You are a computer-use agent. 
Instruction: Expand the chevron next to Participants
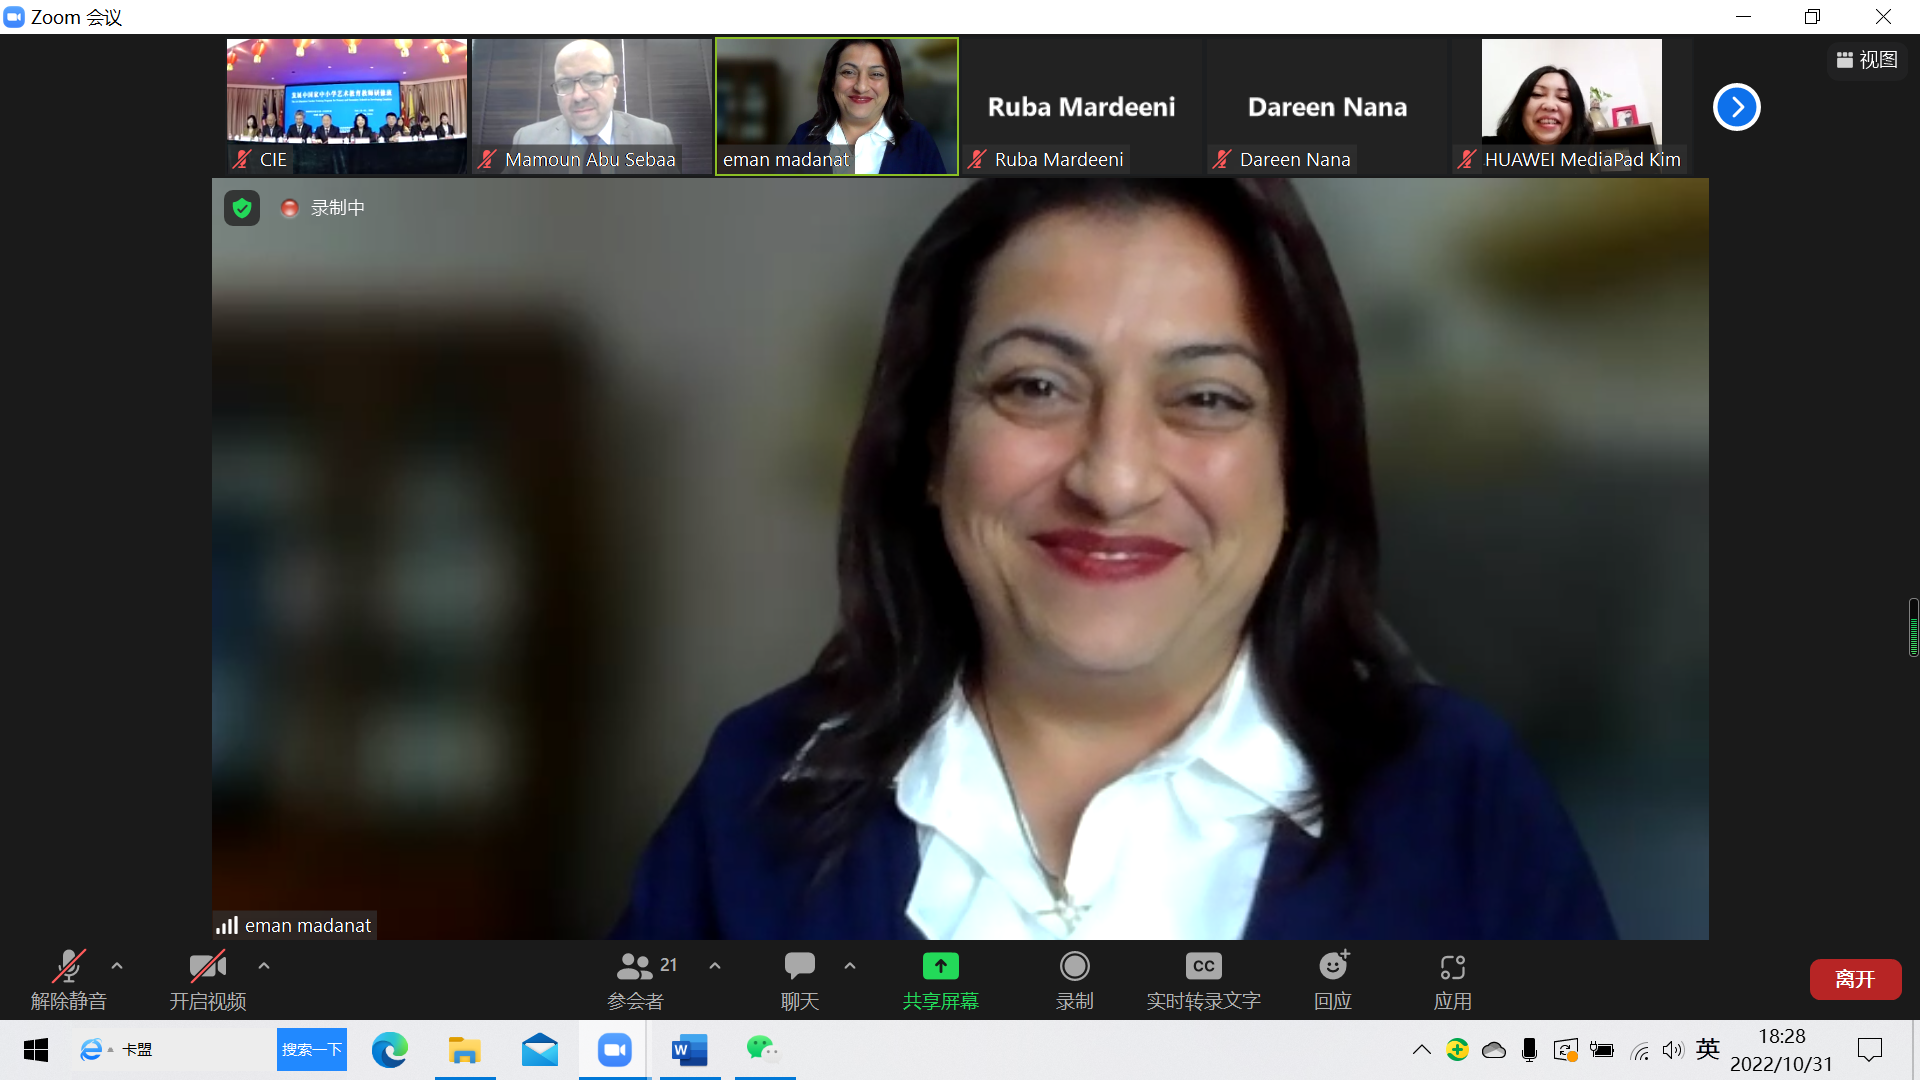point(715,966)
